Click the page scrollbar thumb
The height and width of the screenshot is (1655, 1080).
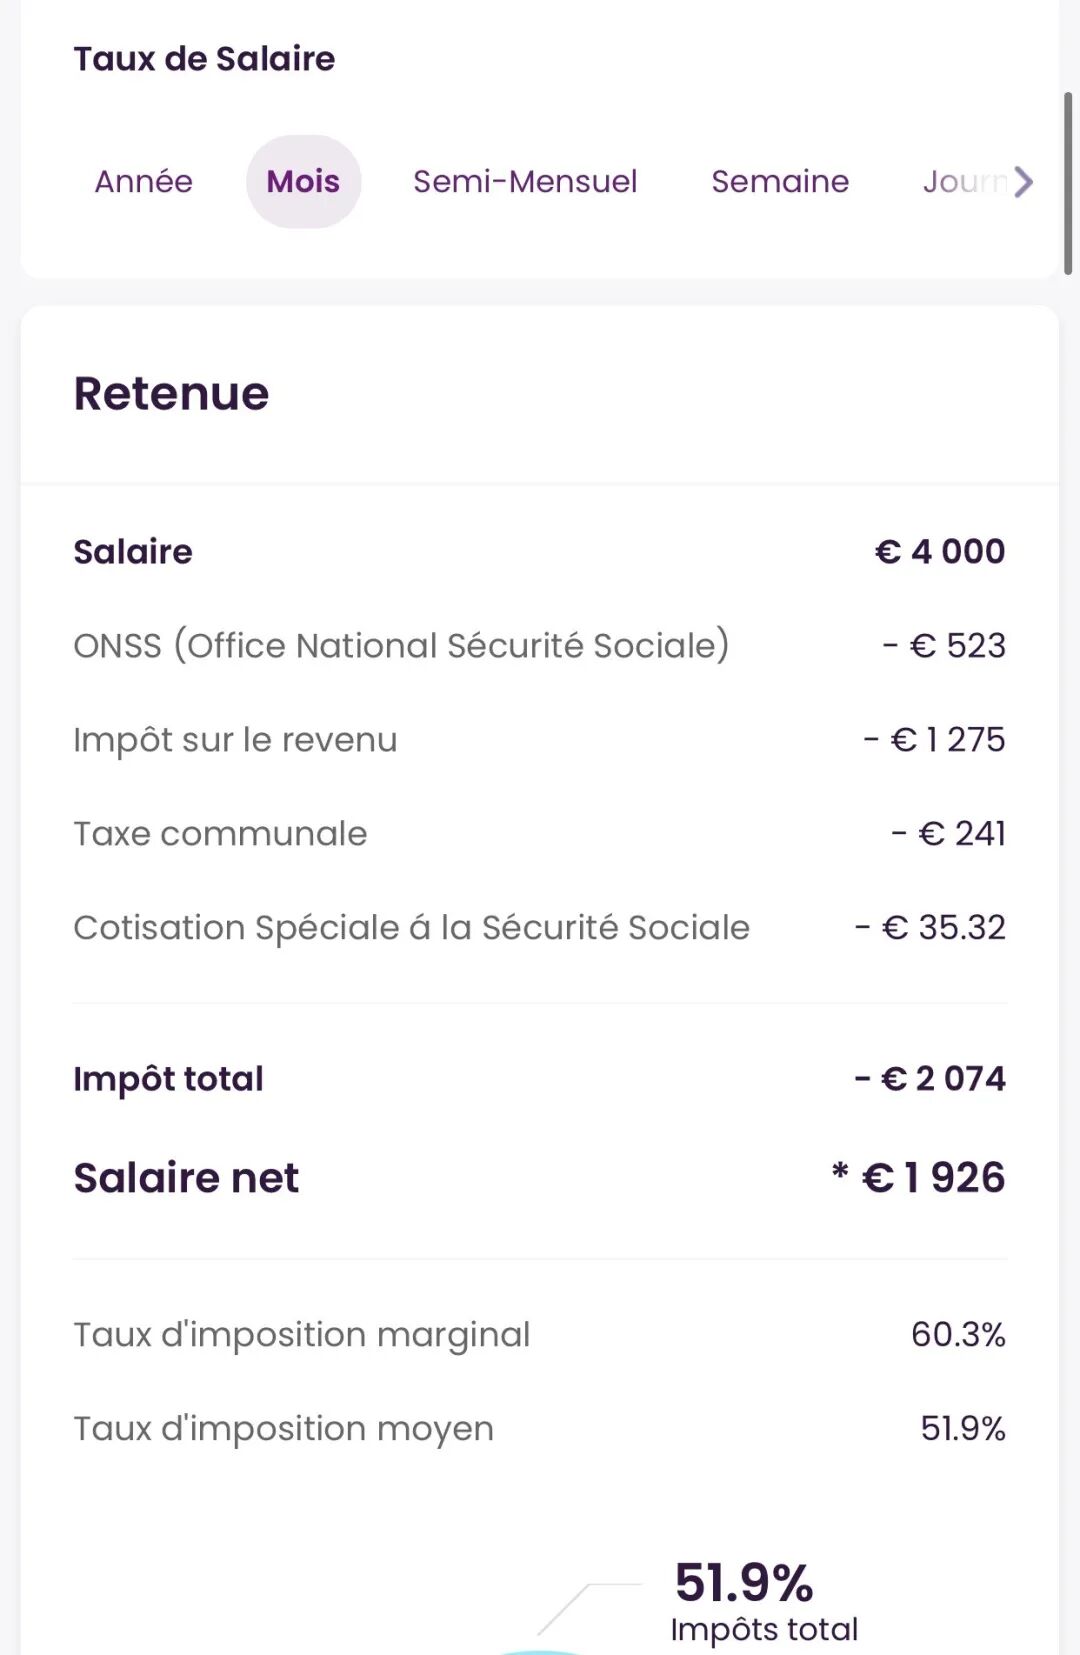click(1068, 183)
